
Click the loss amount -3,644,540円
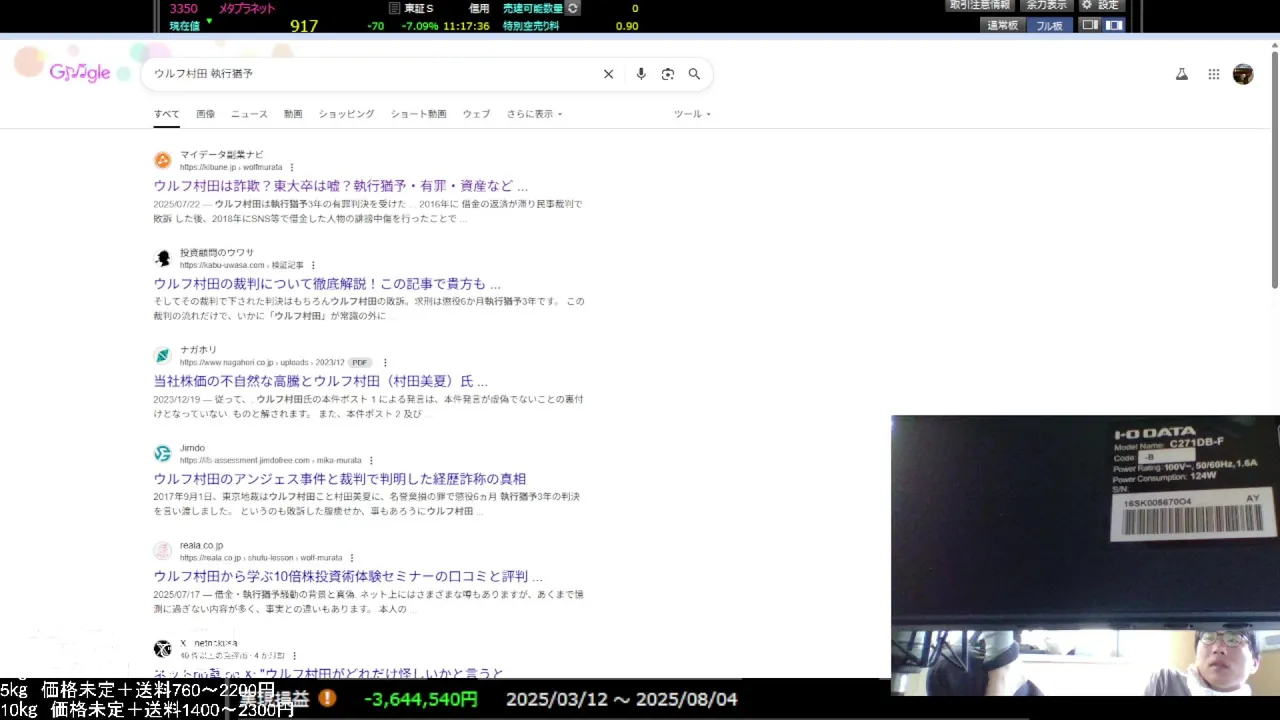pos(421,699)
